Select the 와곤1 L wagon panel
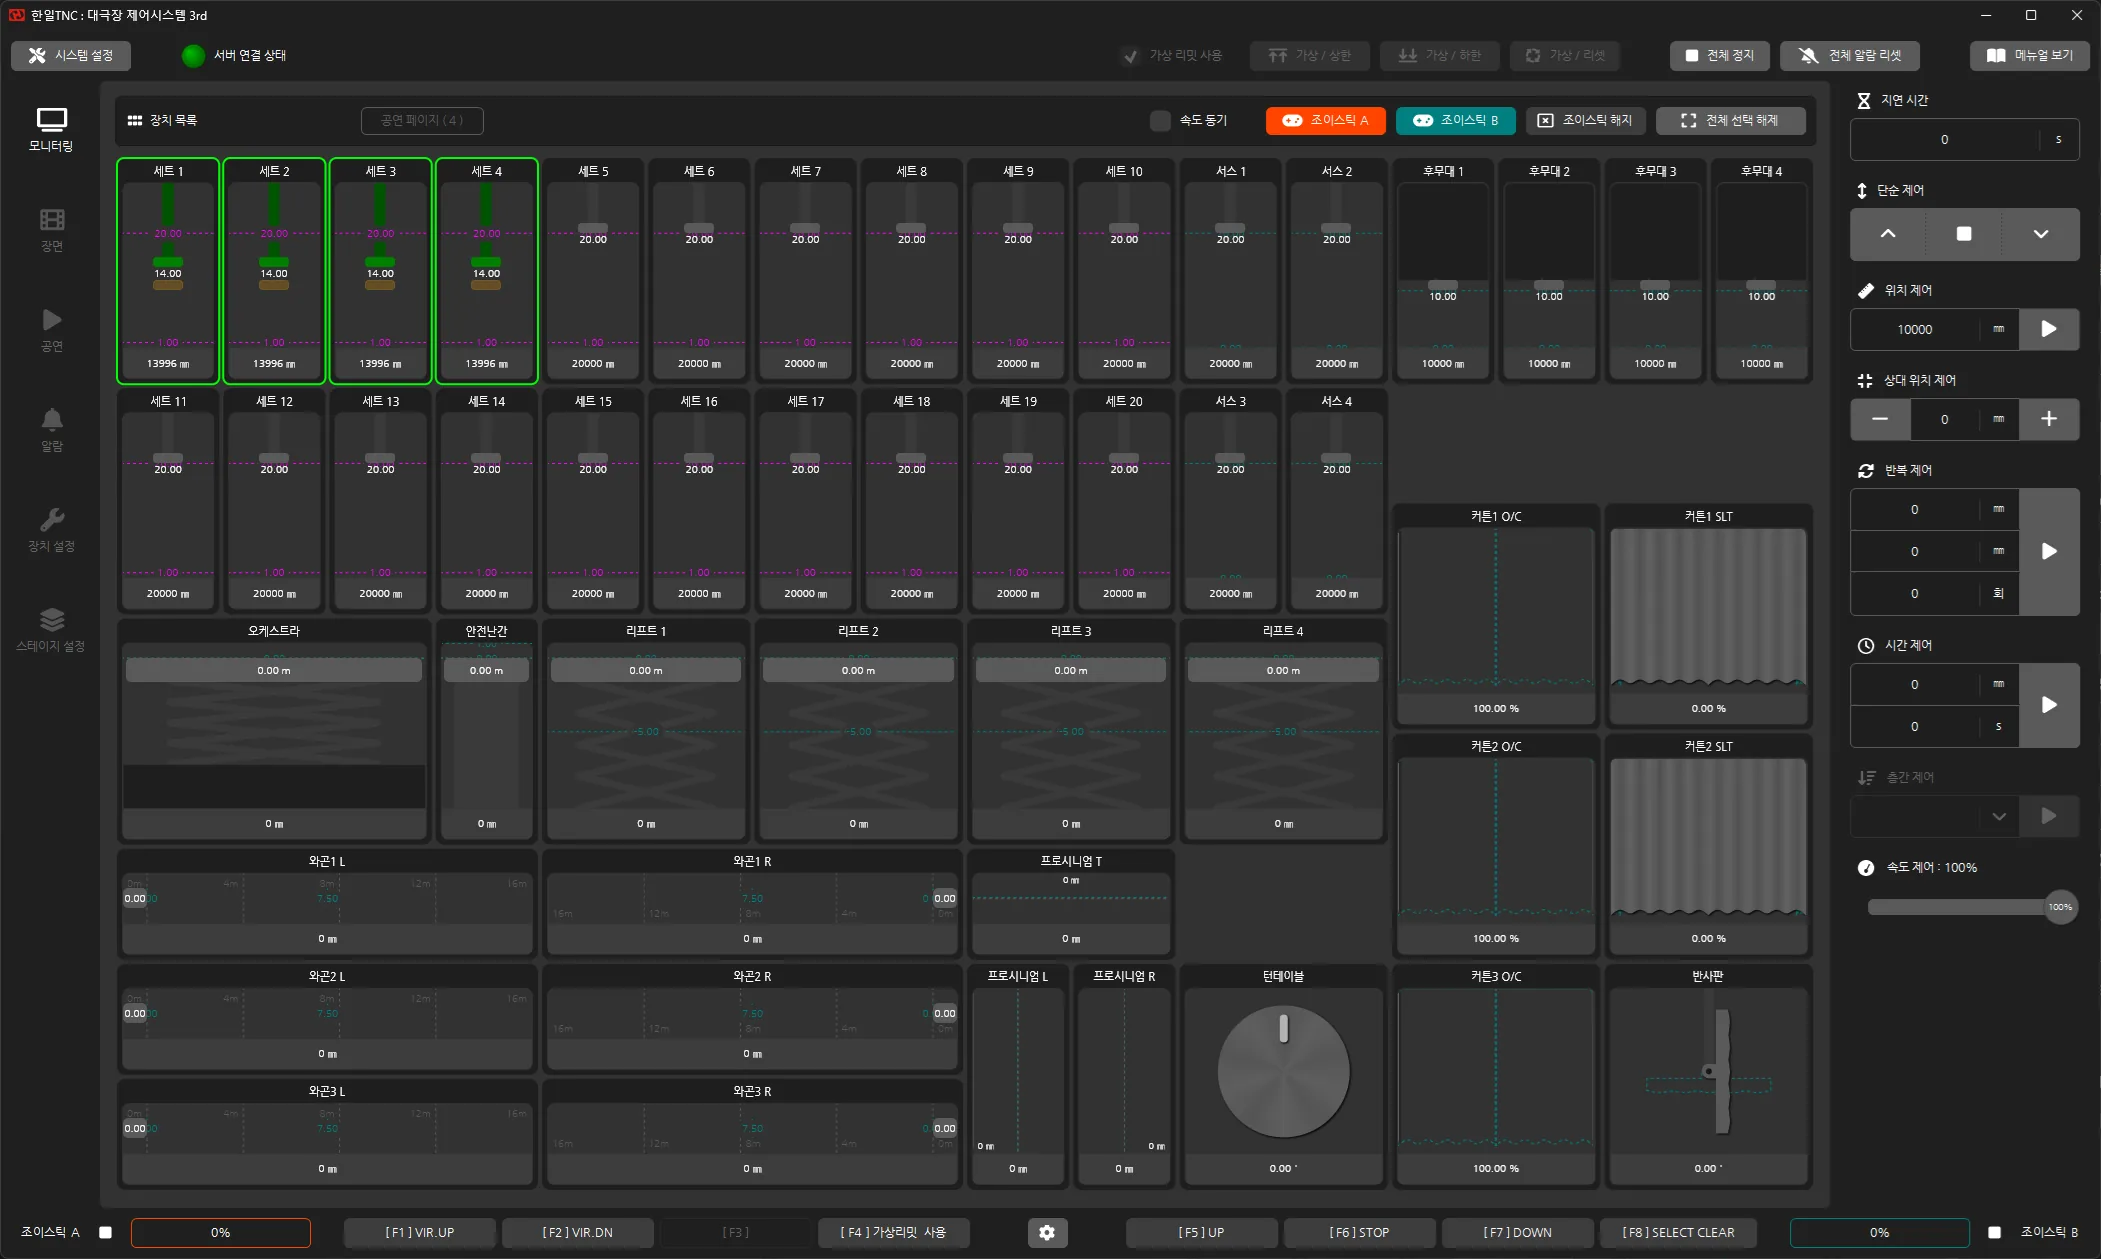 (327, 903)
